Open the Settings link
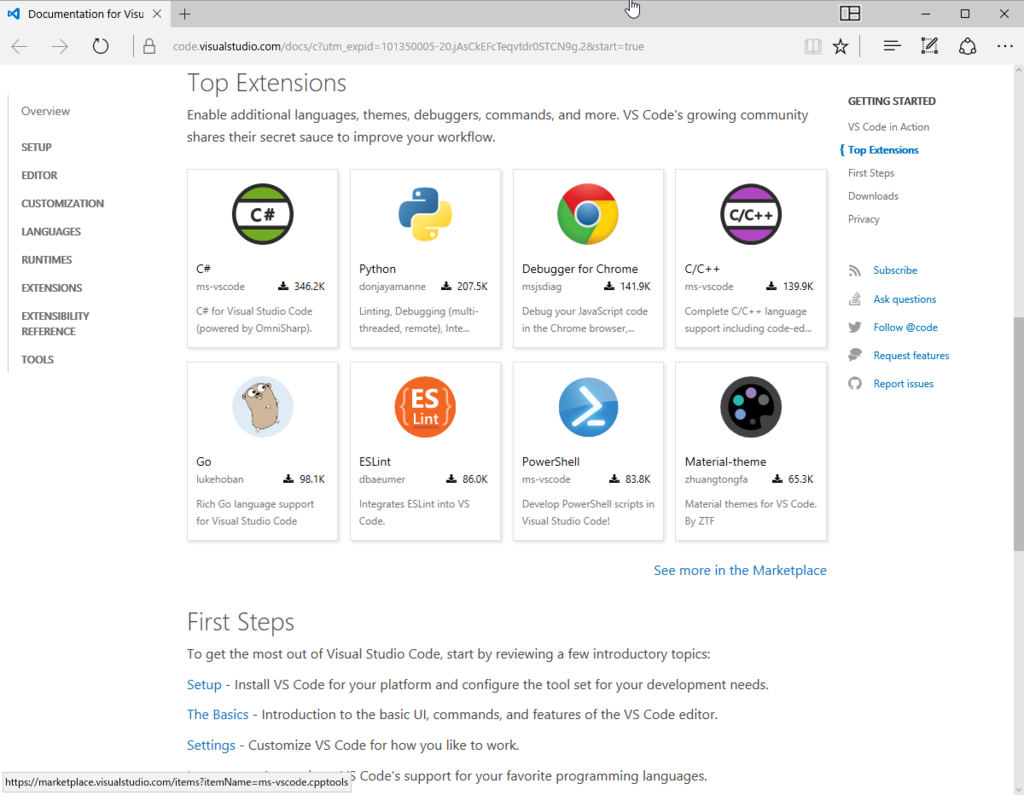This screenshot has width=1024, height=795. point(211,745)
